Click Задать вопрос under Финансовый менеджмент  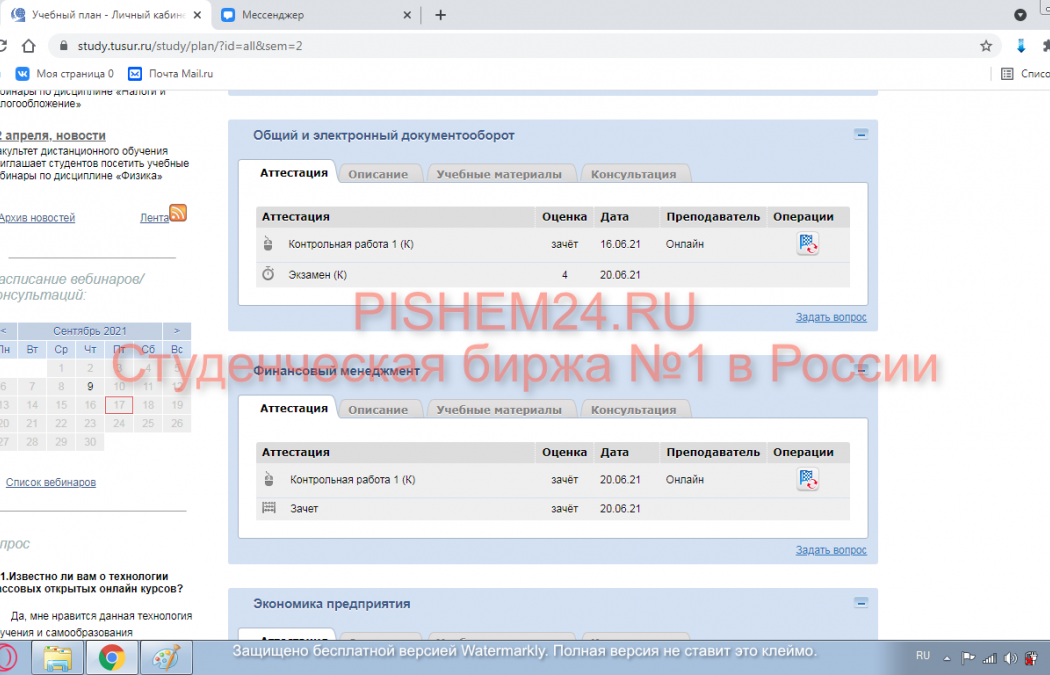click(831, 550)
